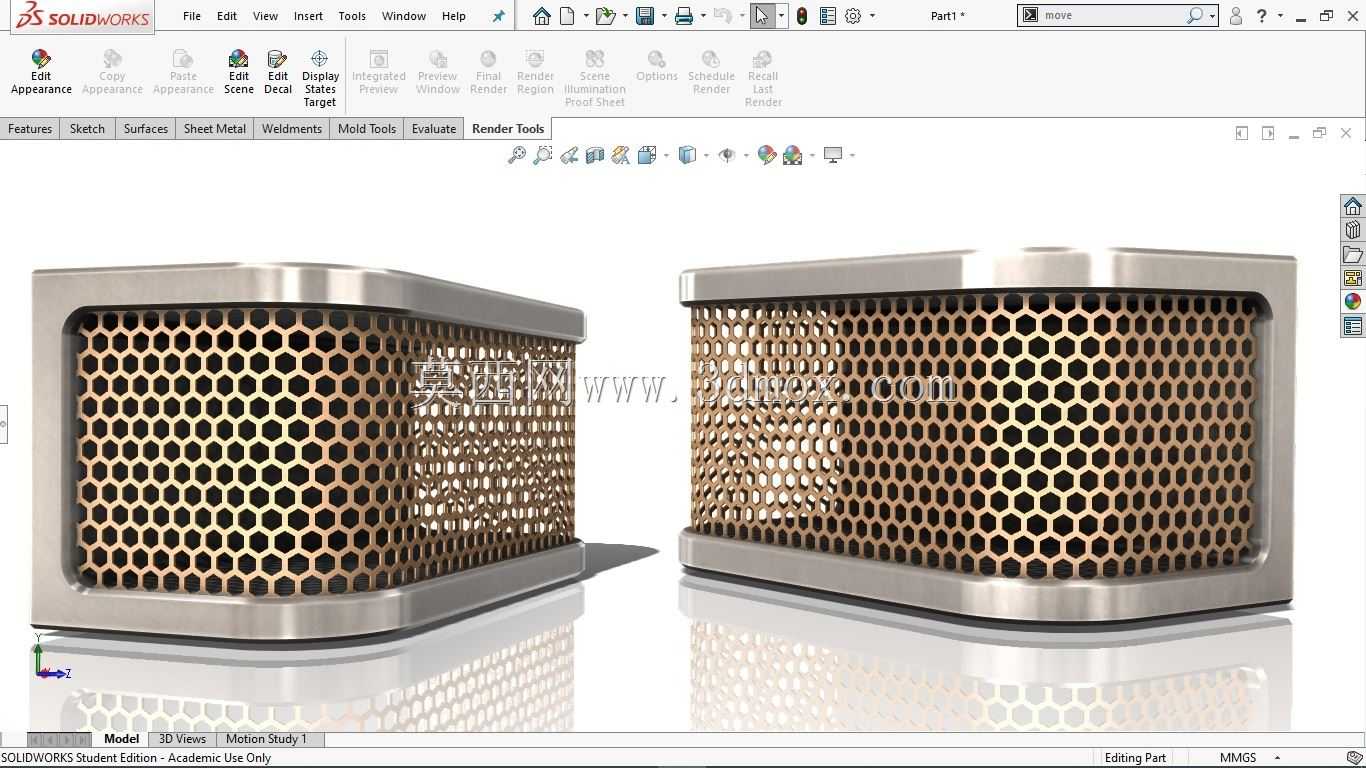Open the Section View tool
Screen dimensions: 1366x768
coord(595,155)
